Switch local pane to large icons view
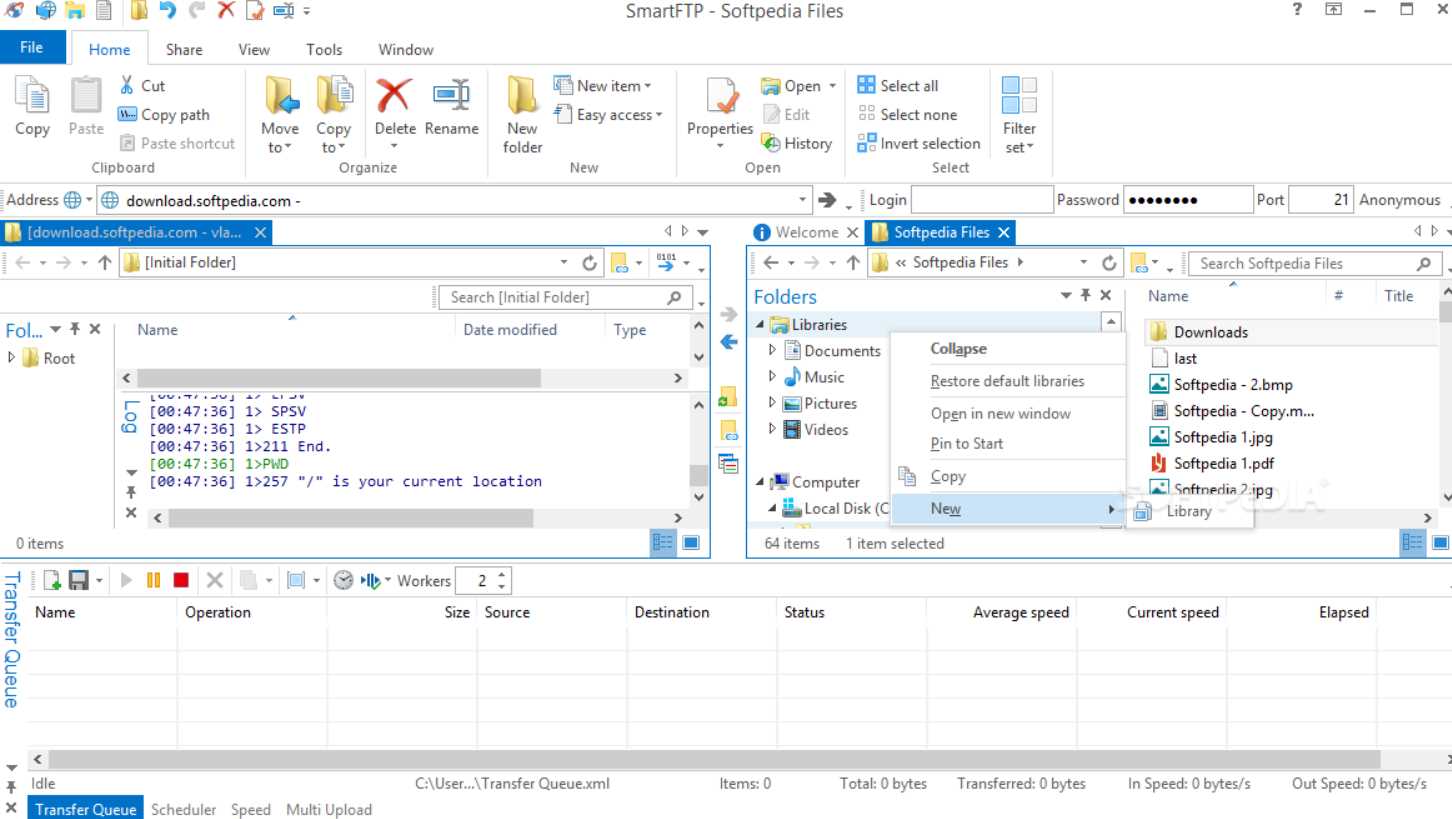 click(1438, 542)
